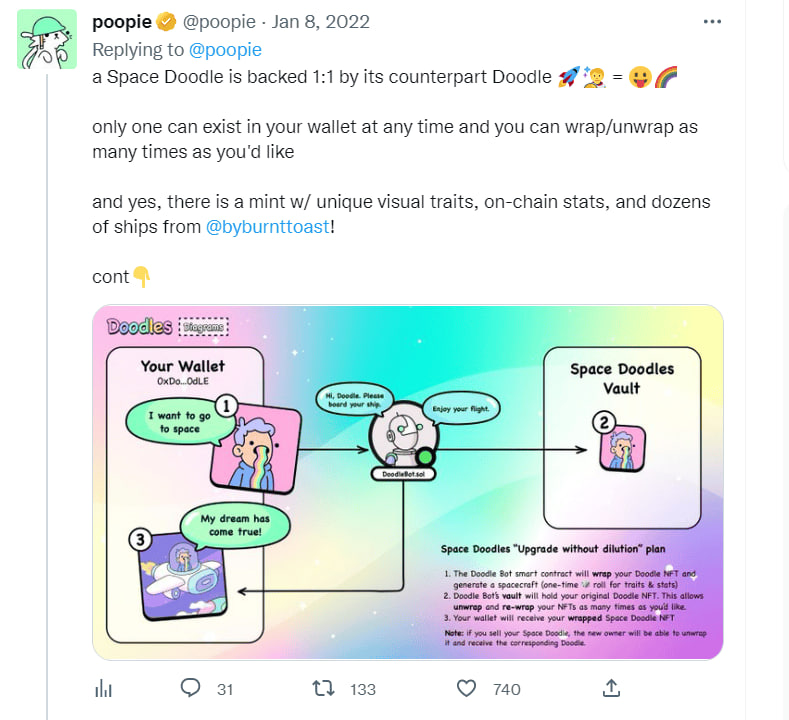Click the reply speech bubble icon
Screen dimensions: 789x720
pyautogui.click(x=192, y=688)
